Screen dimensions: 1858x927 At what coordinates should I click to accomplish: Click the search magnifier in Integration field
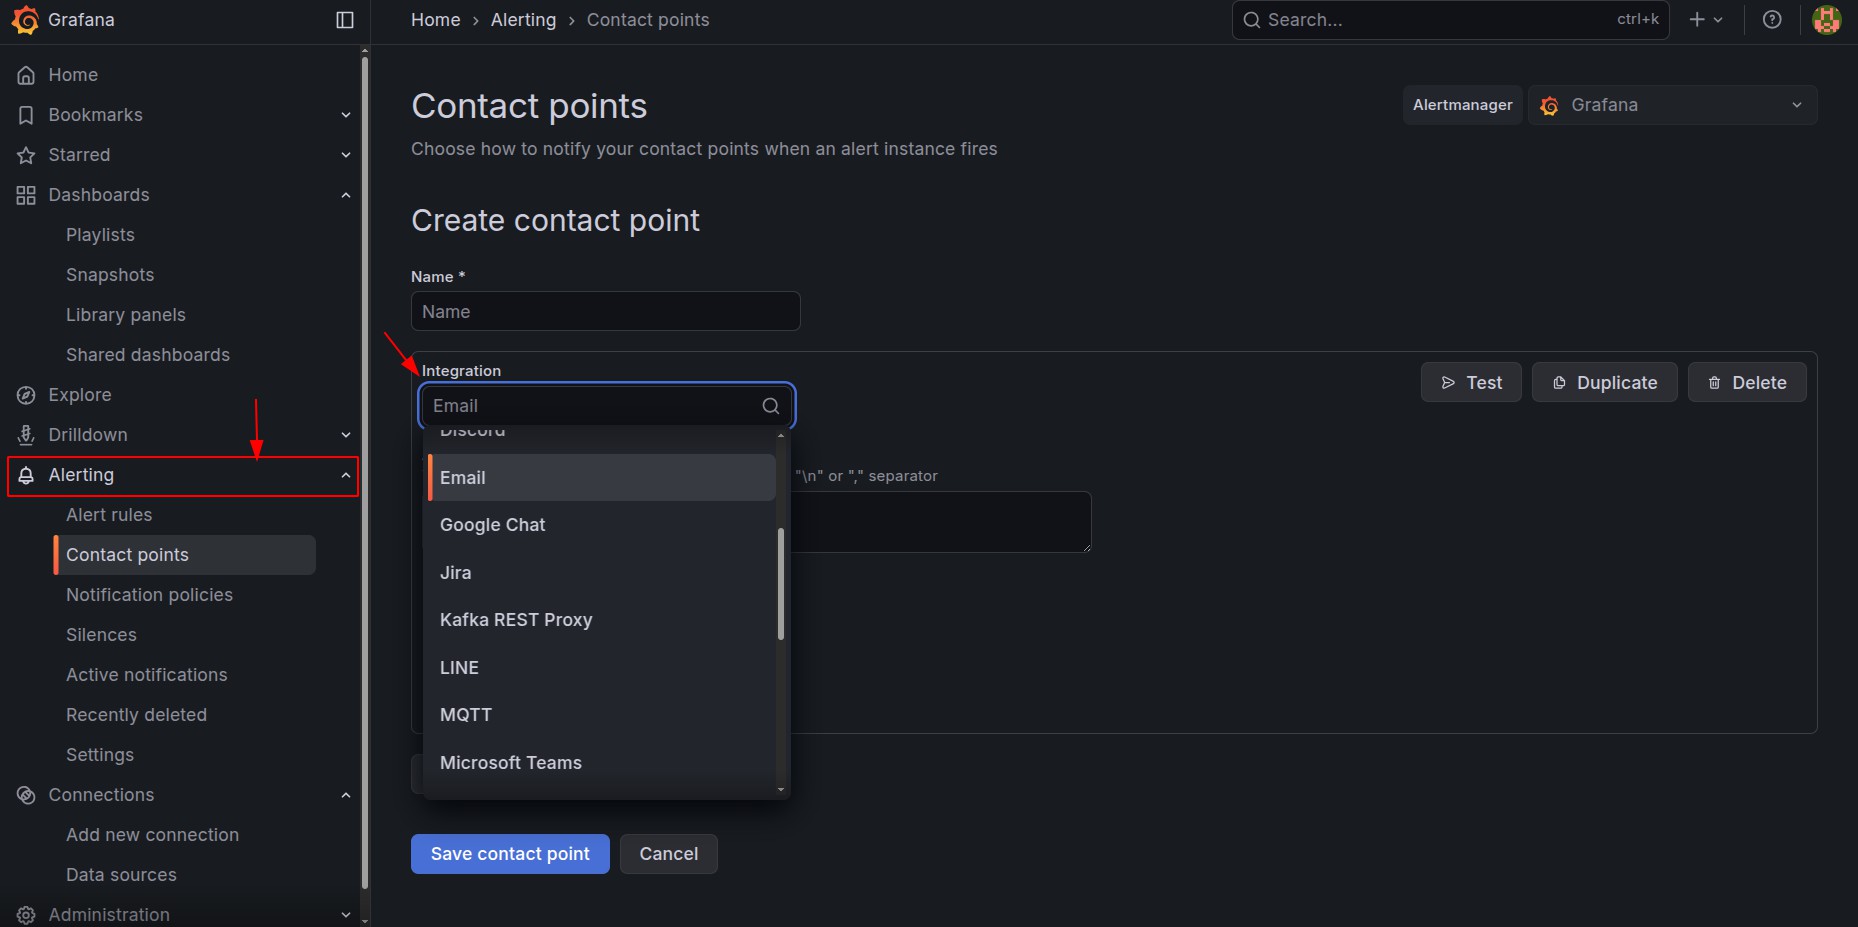point(771,406)
